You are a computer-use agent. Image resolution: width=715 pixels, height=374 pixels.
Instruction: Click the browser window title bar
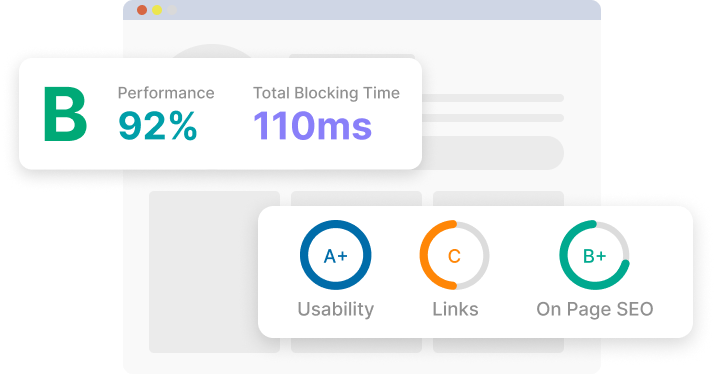click(x=362, y=10)
